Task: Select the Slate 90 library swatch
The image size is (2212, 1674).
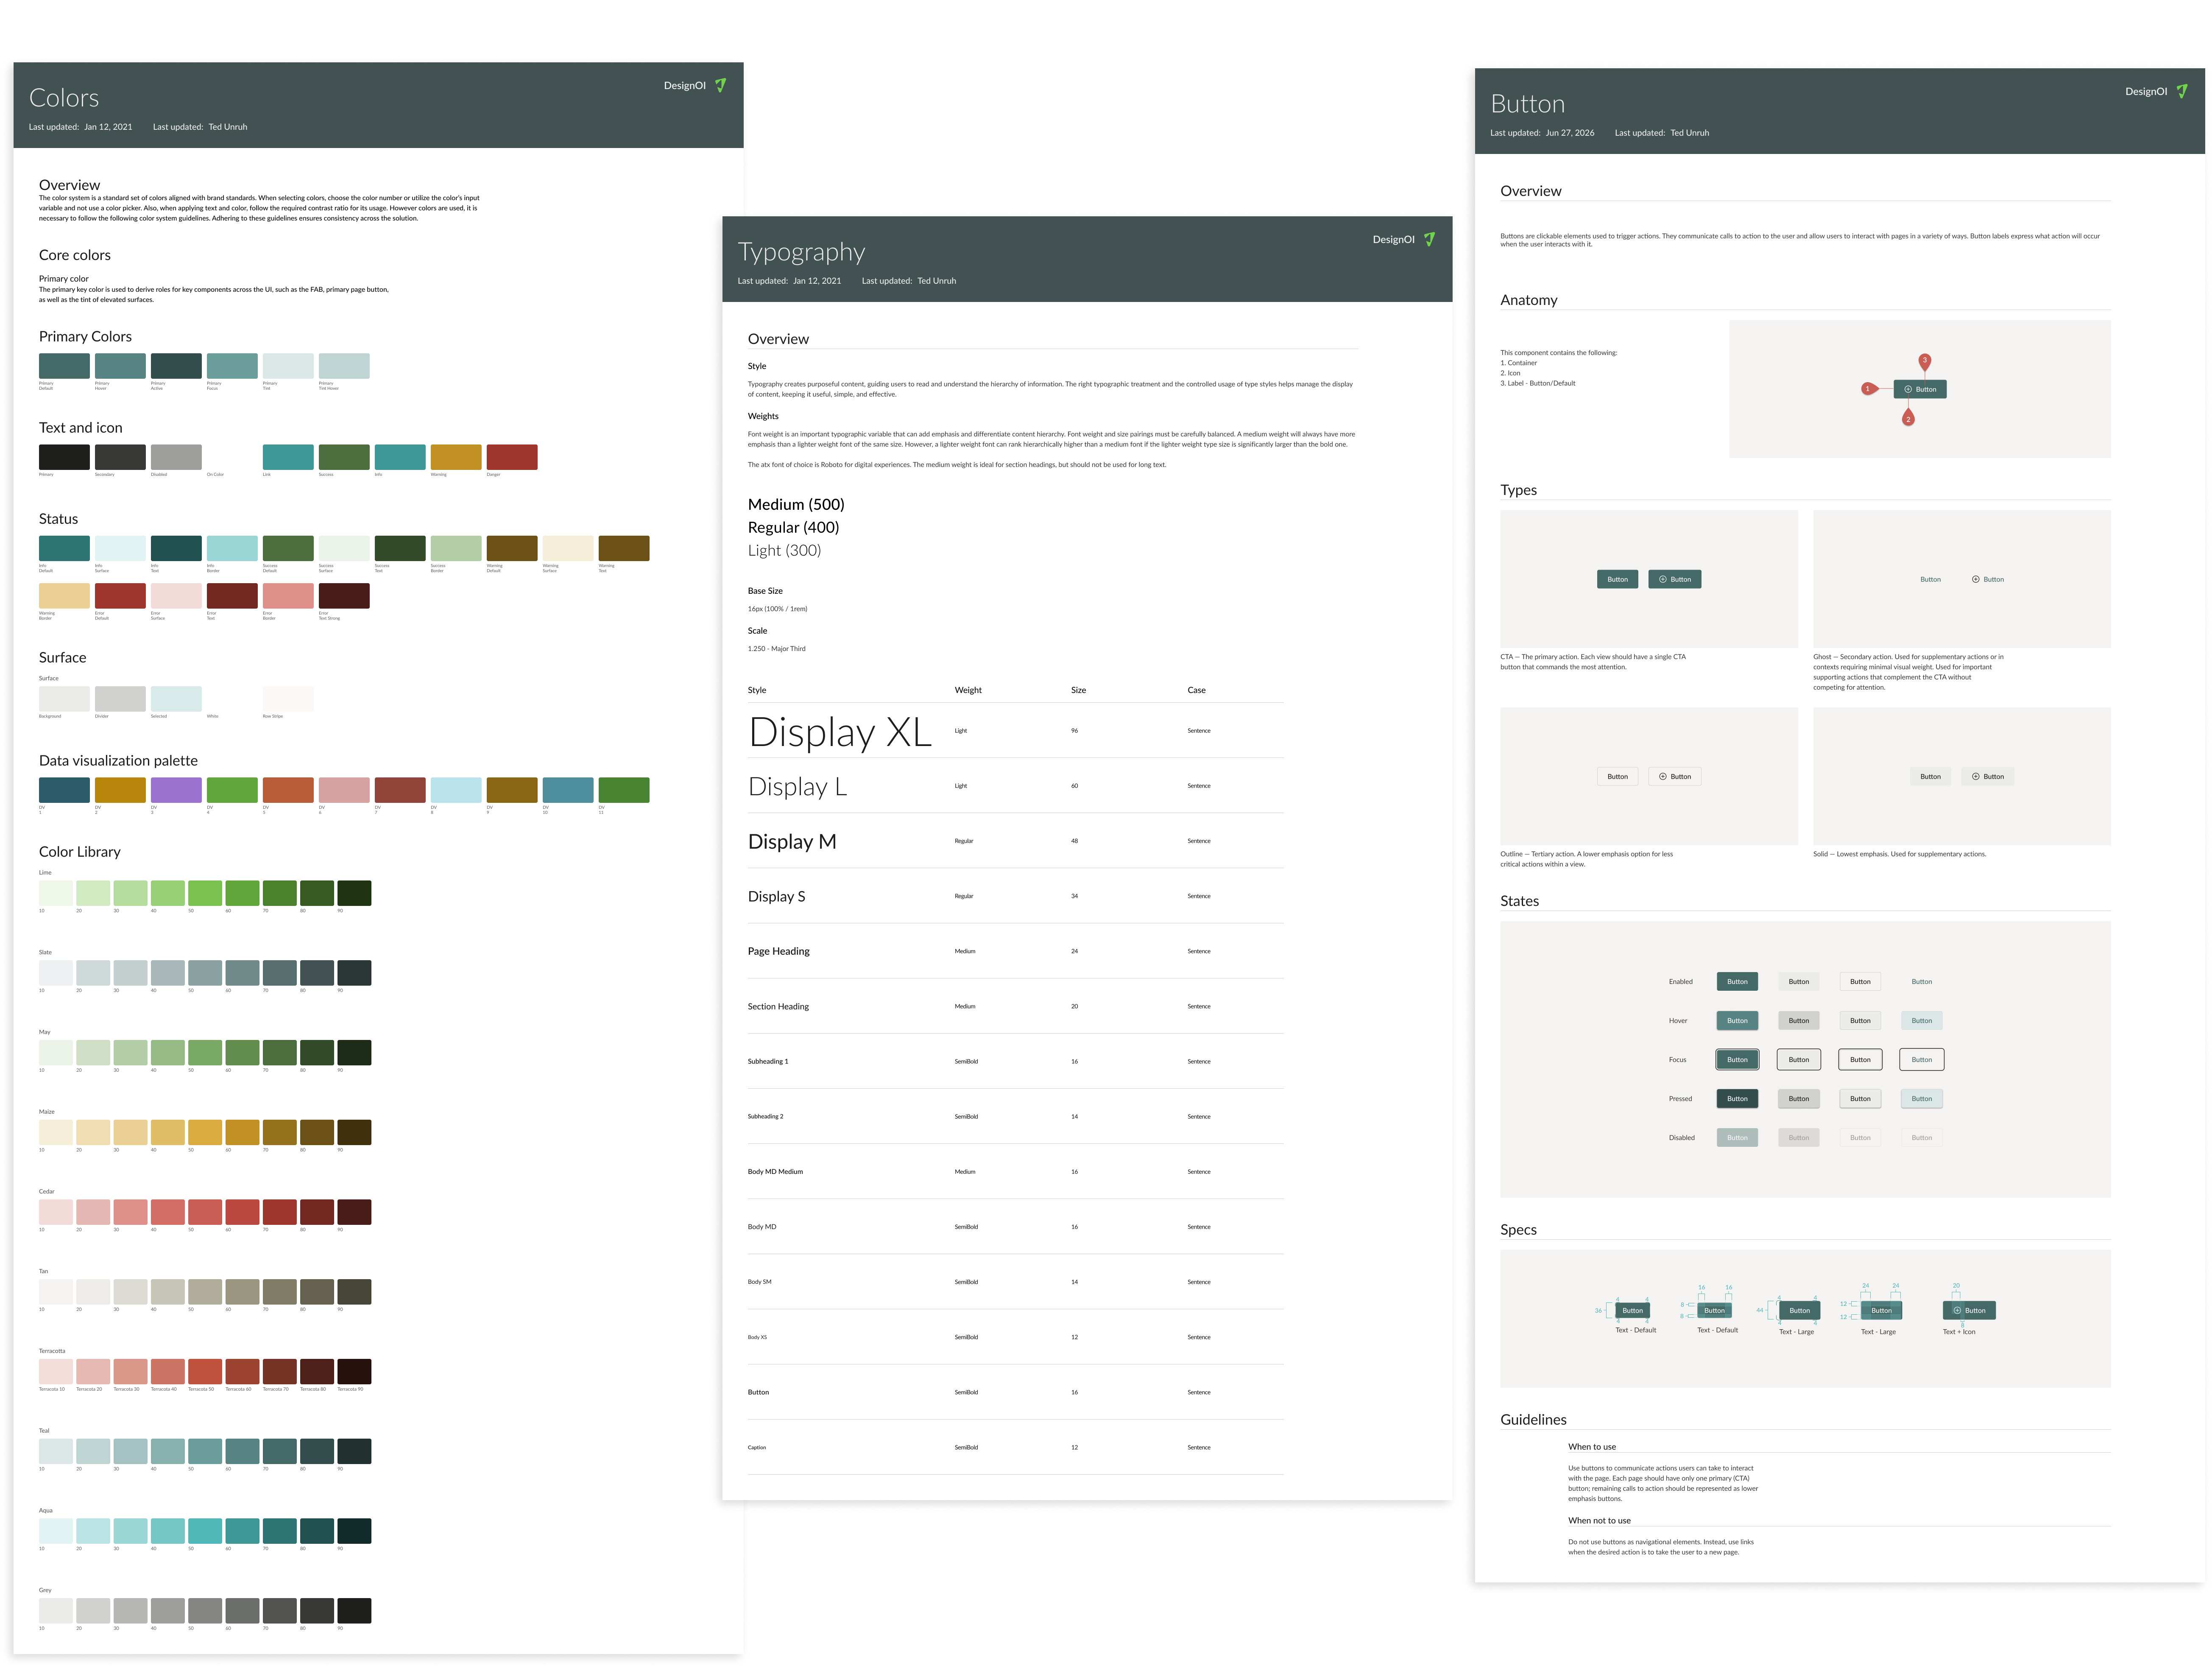Action: (x=354, y=973)
